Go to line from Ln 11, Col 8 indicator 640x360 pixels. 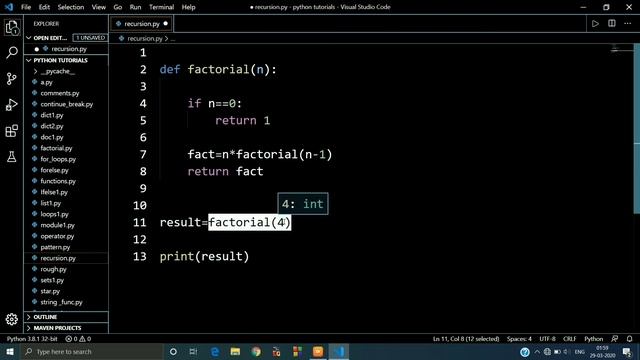click(466, 339)
